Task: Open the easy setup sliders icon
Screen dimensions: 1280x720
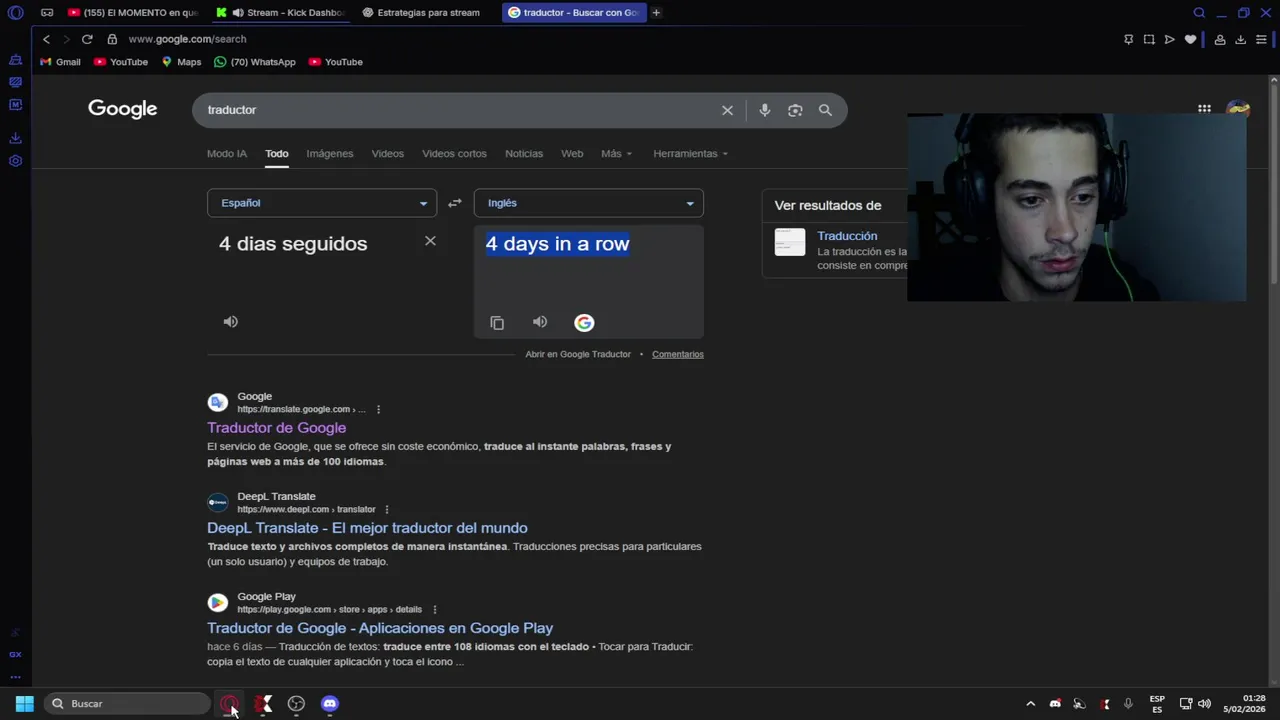Action: pos(1261,39)
